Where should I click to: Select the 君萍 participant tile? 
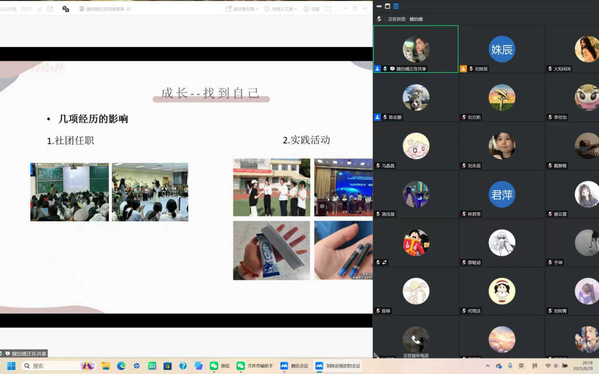(502, 194)
